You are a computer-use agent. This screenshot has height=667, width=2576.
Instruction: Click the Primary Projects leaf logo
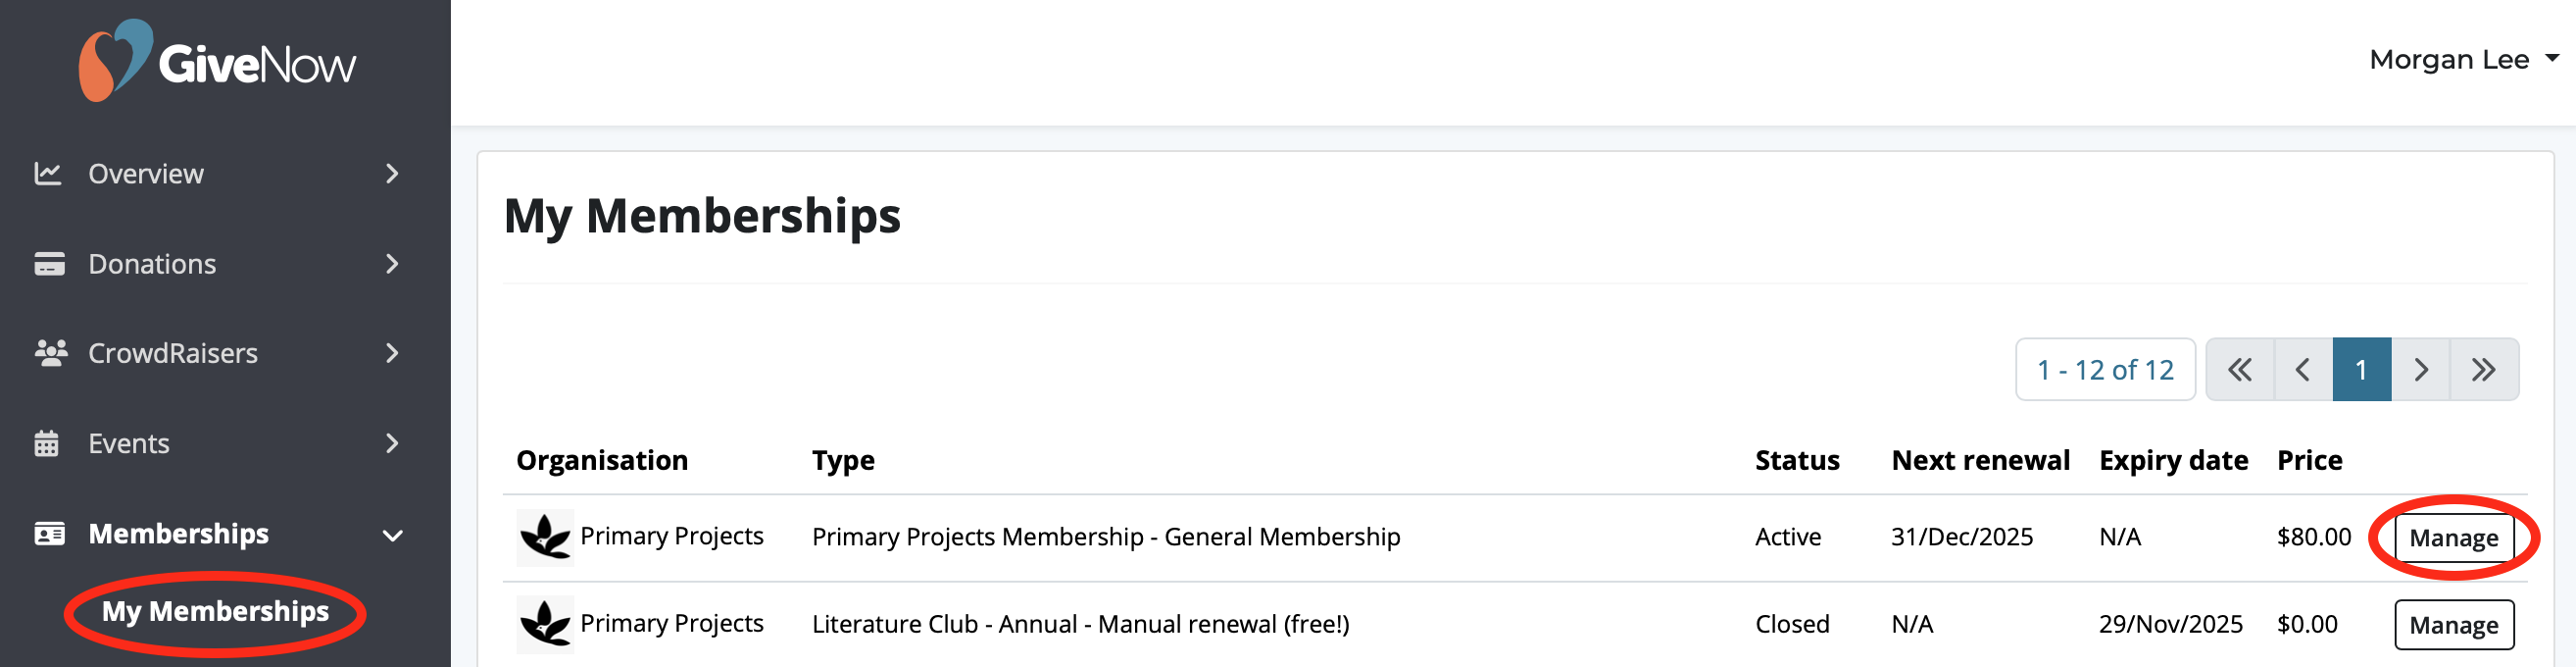point(546,536)
